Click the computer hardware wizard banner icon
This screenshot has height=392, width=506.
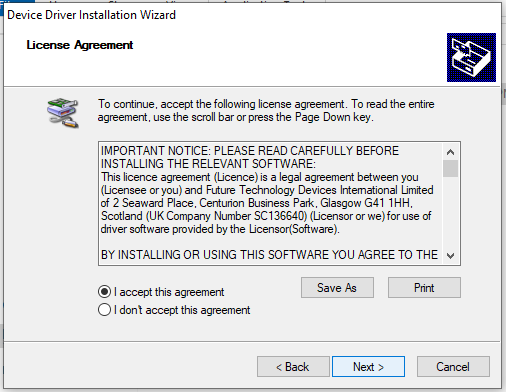(x=471, y=57)
